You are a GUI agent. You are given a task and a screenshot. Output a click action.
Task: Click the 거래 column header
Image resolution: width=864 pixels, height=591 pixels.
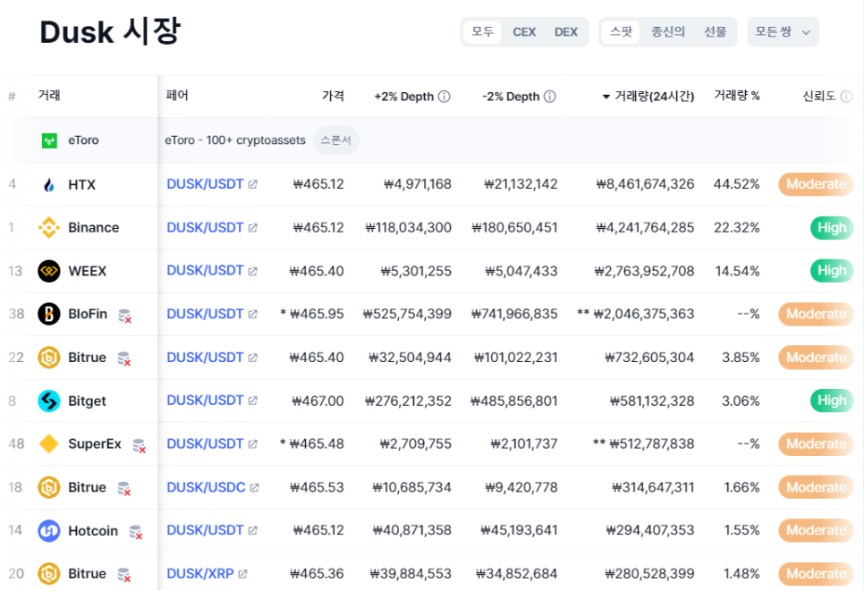pos(49,95)
